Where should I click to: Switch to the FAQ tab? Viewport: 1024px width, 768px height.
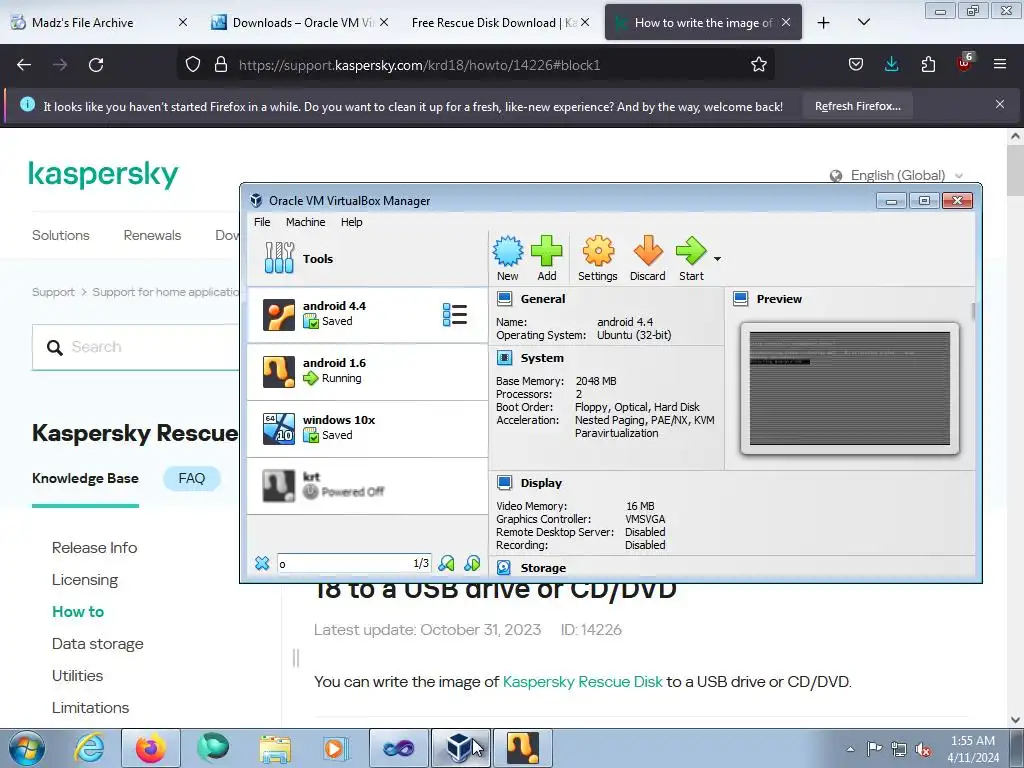191,479
